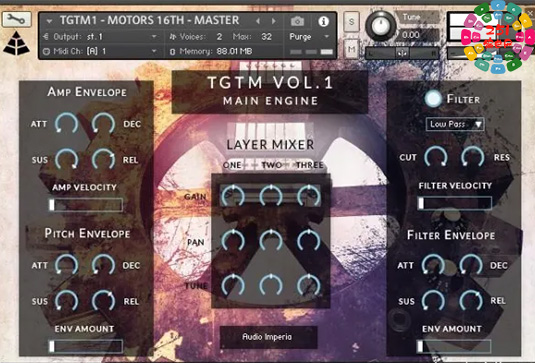Click the Filter Envelope ATT knob
Screen dimensions: 535x363
pos(433,264)
